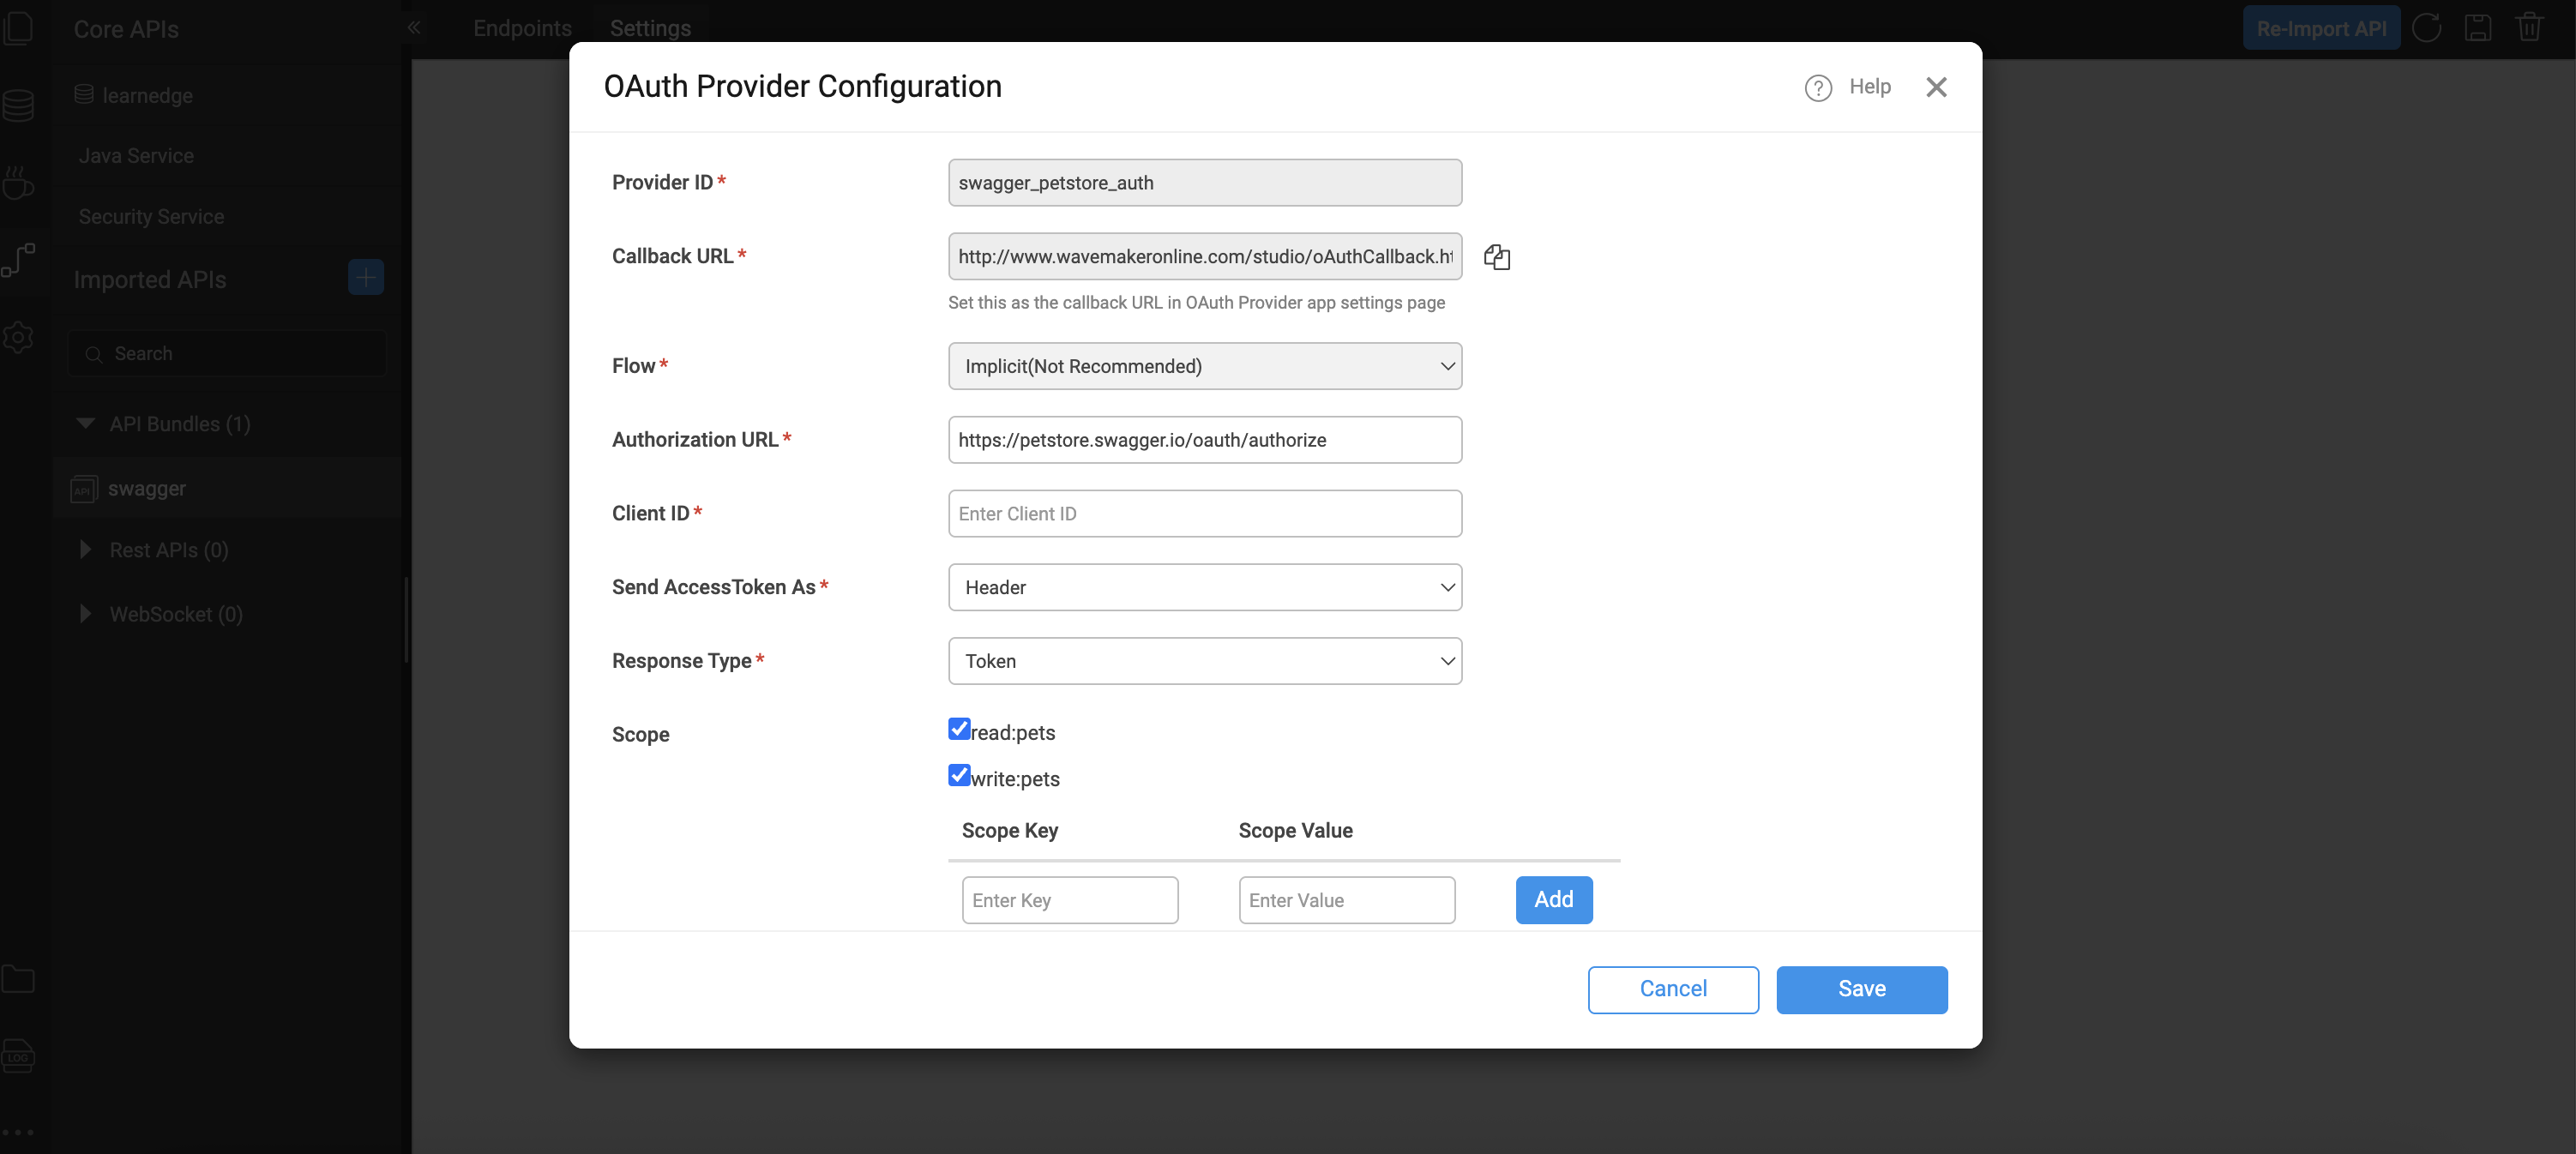Click the refresh icon next to Re-Import API
The height and width of the screenshot is (1154, 2576).
pos(2426,28)
